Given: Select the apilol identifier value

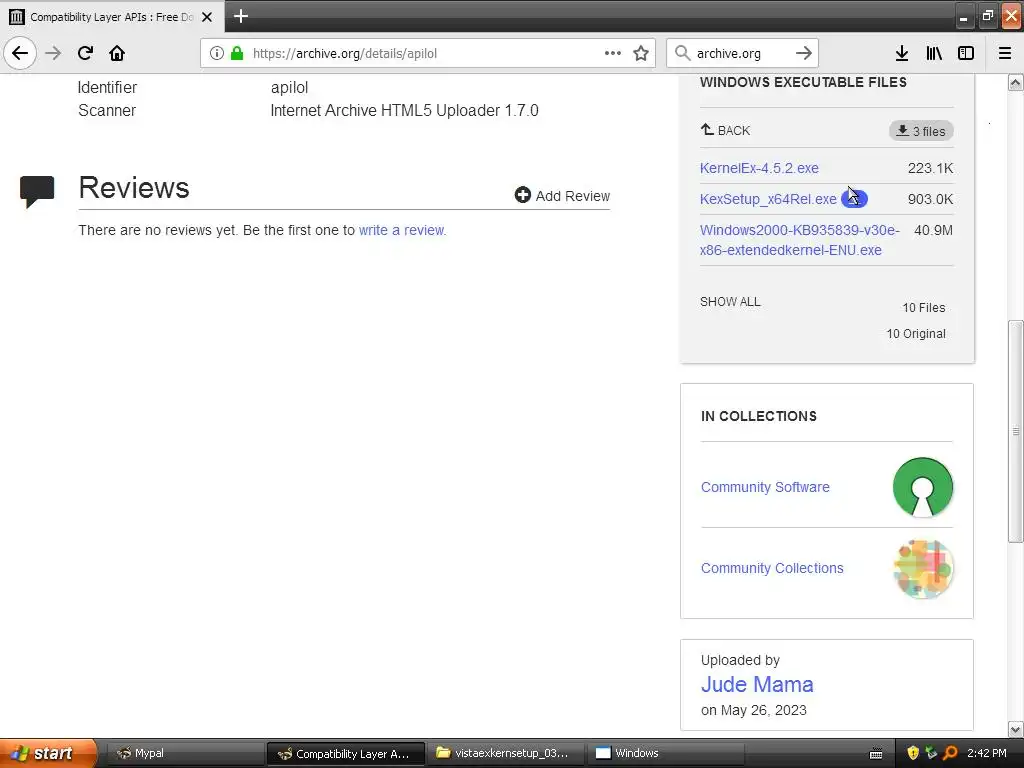Looking at the screenshot, I should (x=289, y=88).
